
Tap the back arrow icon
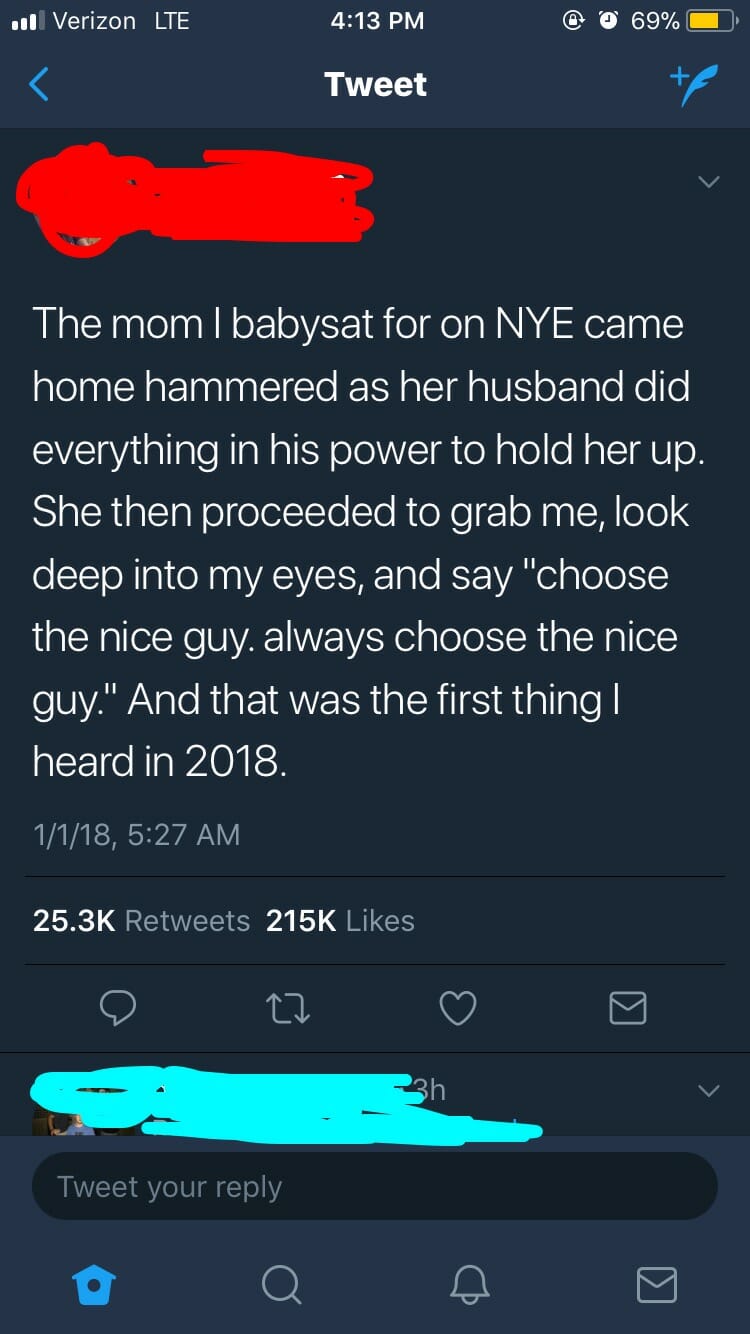click(x=39, y=85)
